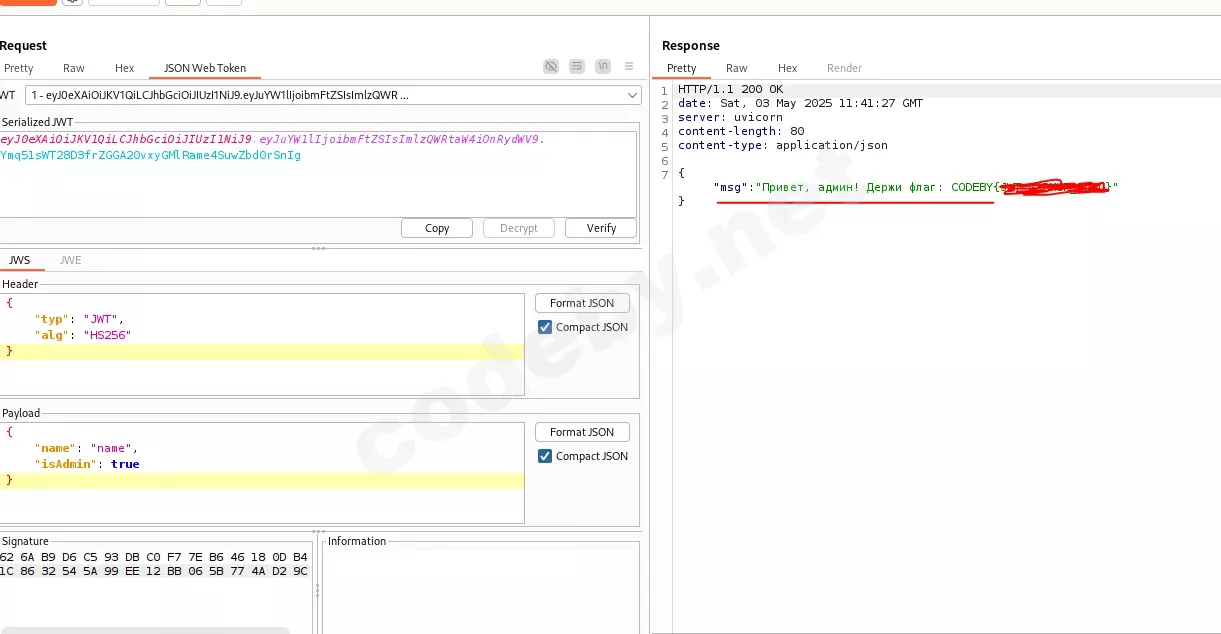The width and height of the screenshot is (1221, 634).
Task: Toggle Compact JSON checkbox for Header
Action: click(545, 327)
